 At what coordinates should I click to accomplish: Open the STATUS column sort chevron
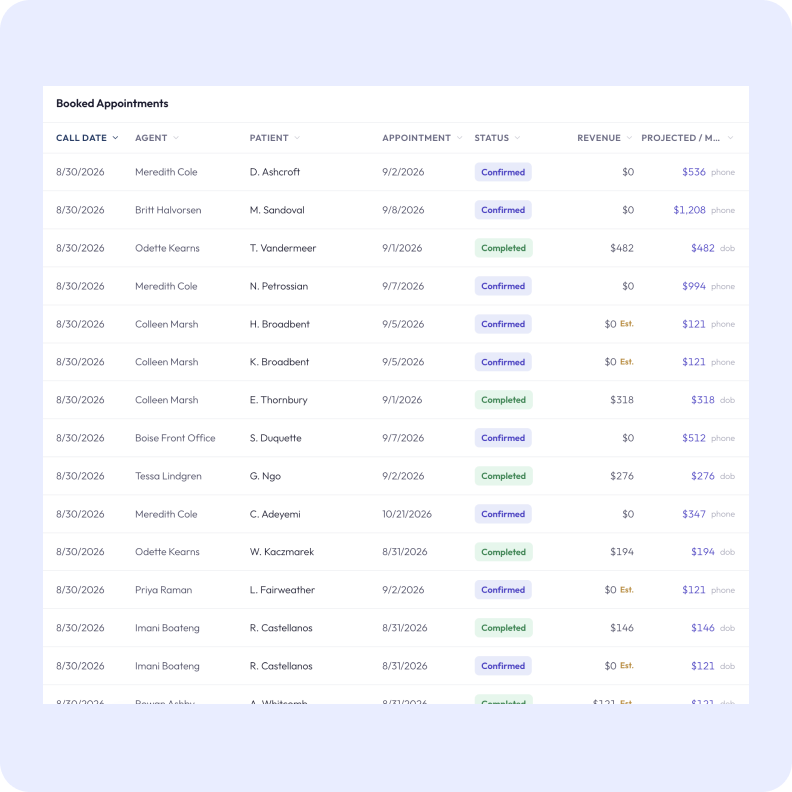517,138
